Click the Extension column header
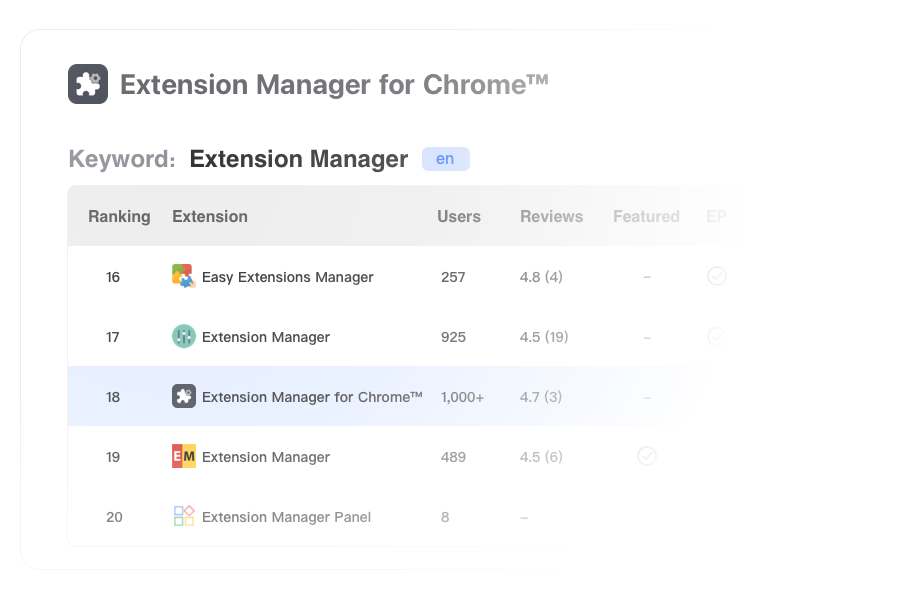The width and height of the screenshot is (900, 600). [210, 216]
